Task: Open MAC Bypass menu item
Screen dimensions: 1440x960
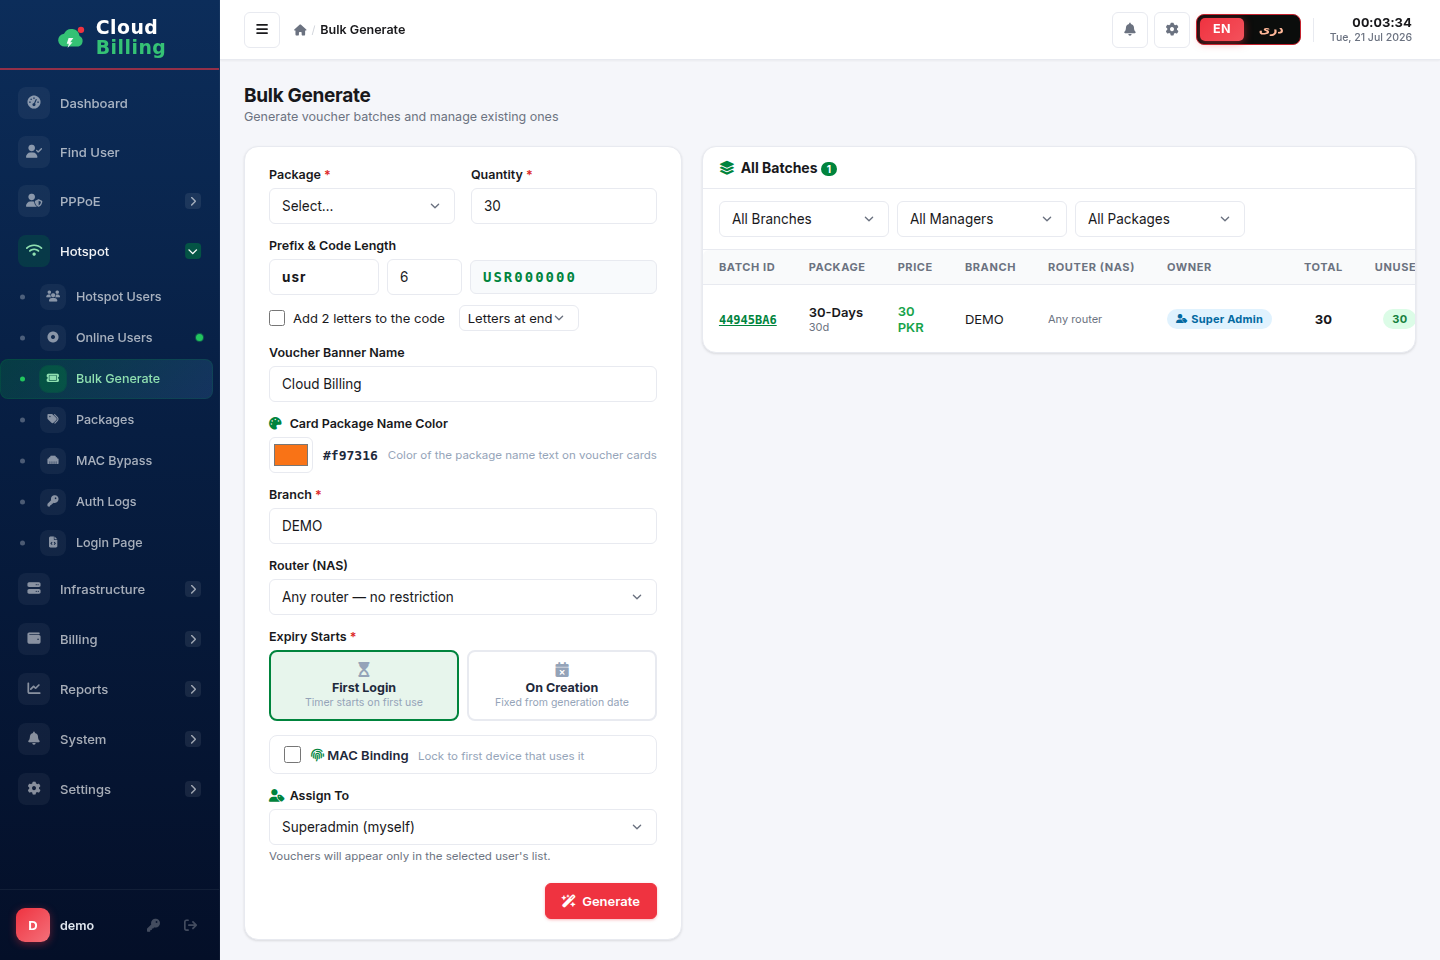Action: [x=106, y=460]
